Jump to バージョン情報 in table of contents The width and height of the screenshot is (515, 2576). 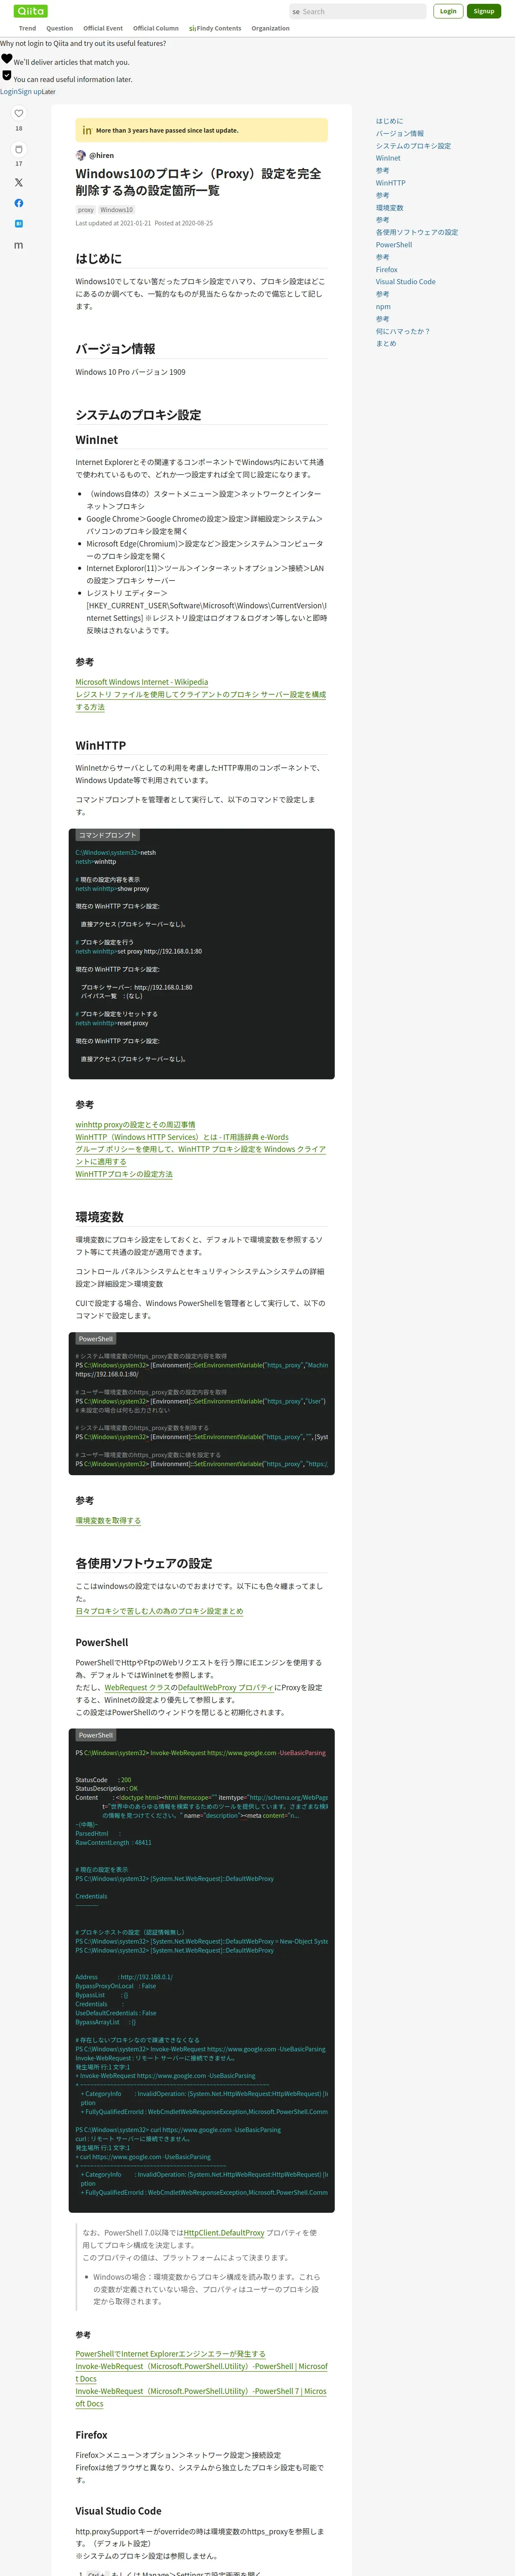(400, 133)
